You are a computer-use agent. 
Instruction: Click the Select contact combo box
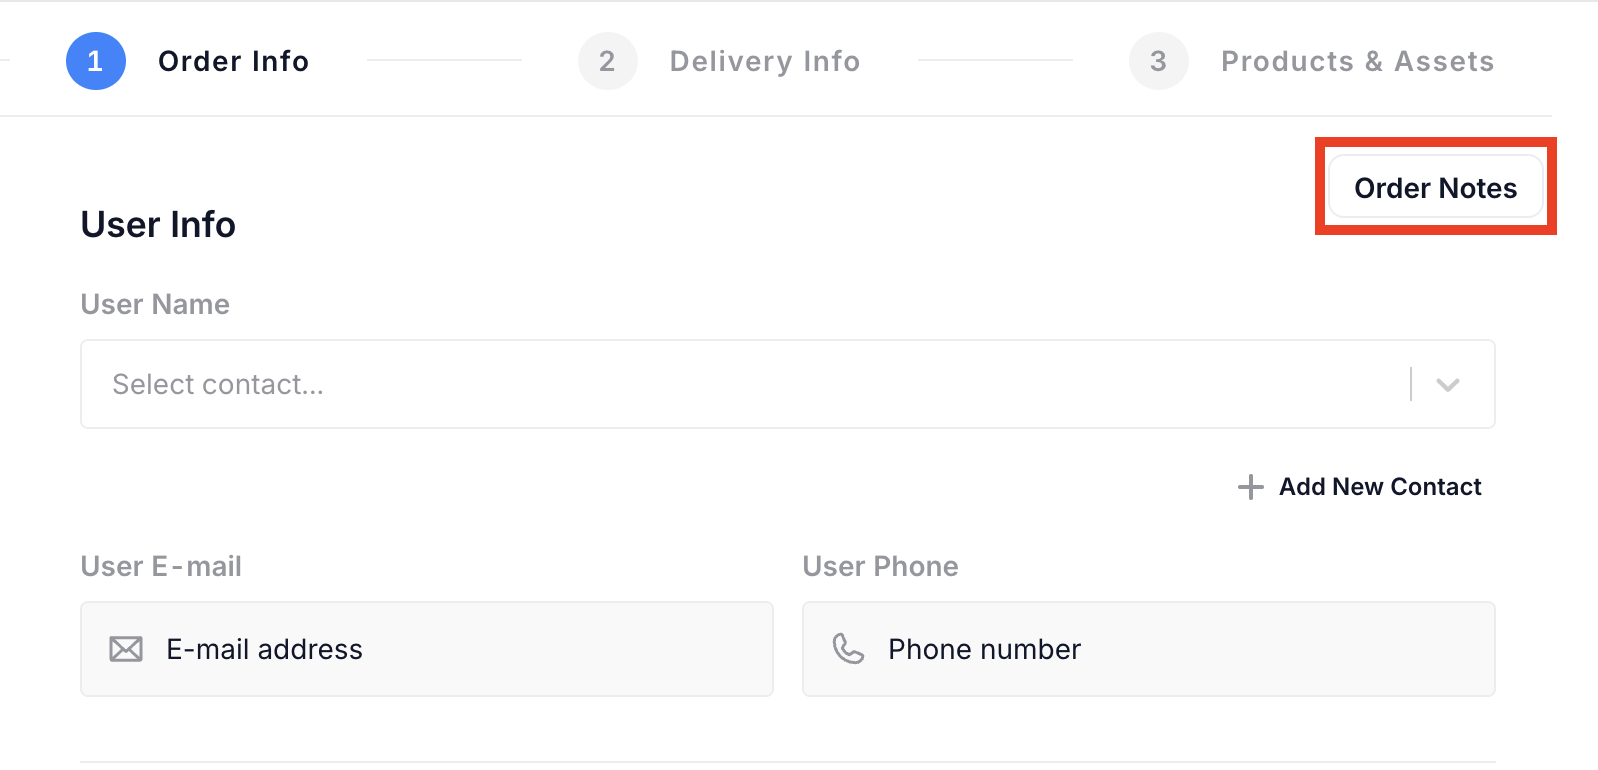740,384
